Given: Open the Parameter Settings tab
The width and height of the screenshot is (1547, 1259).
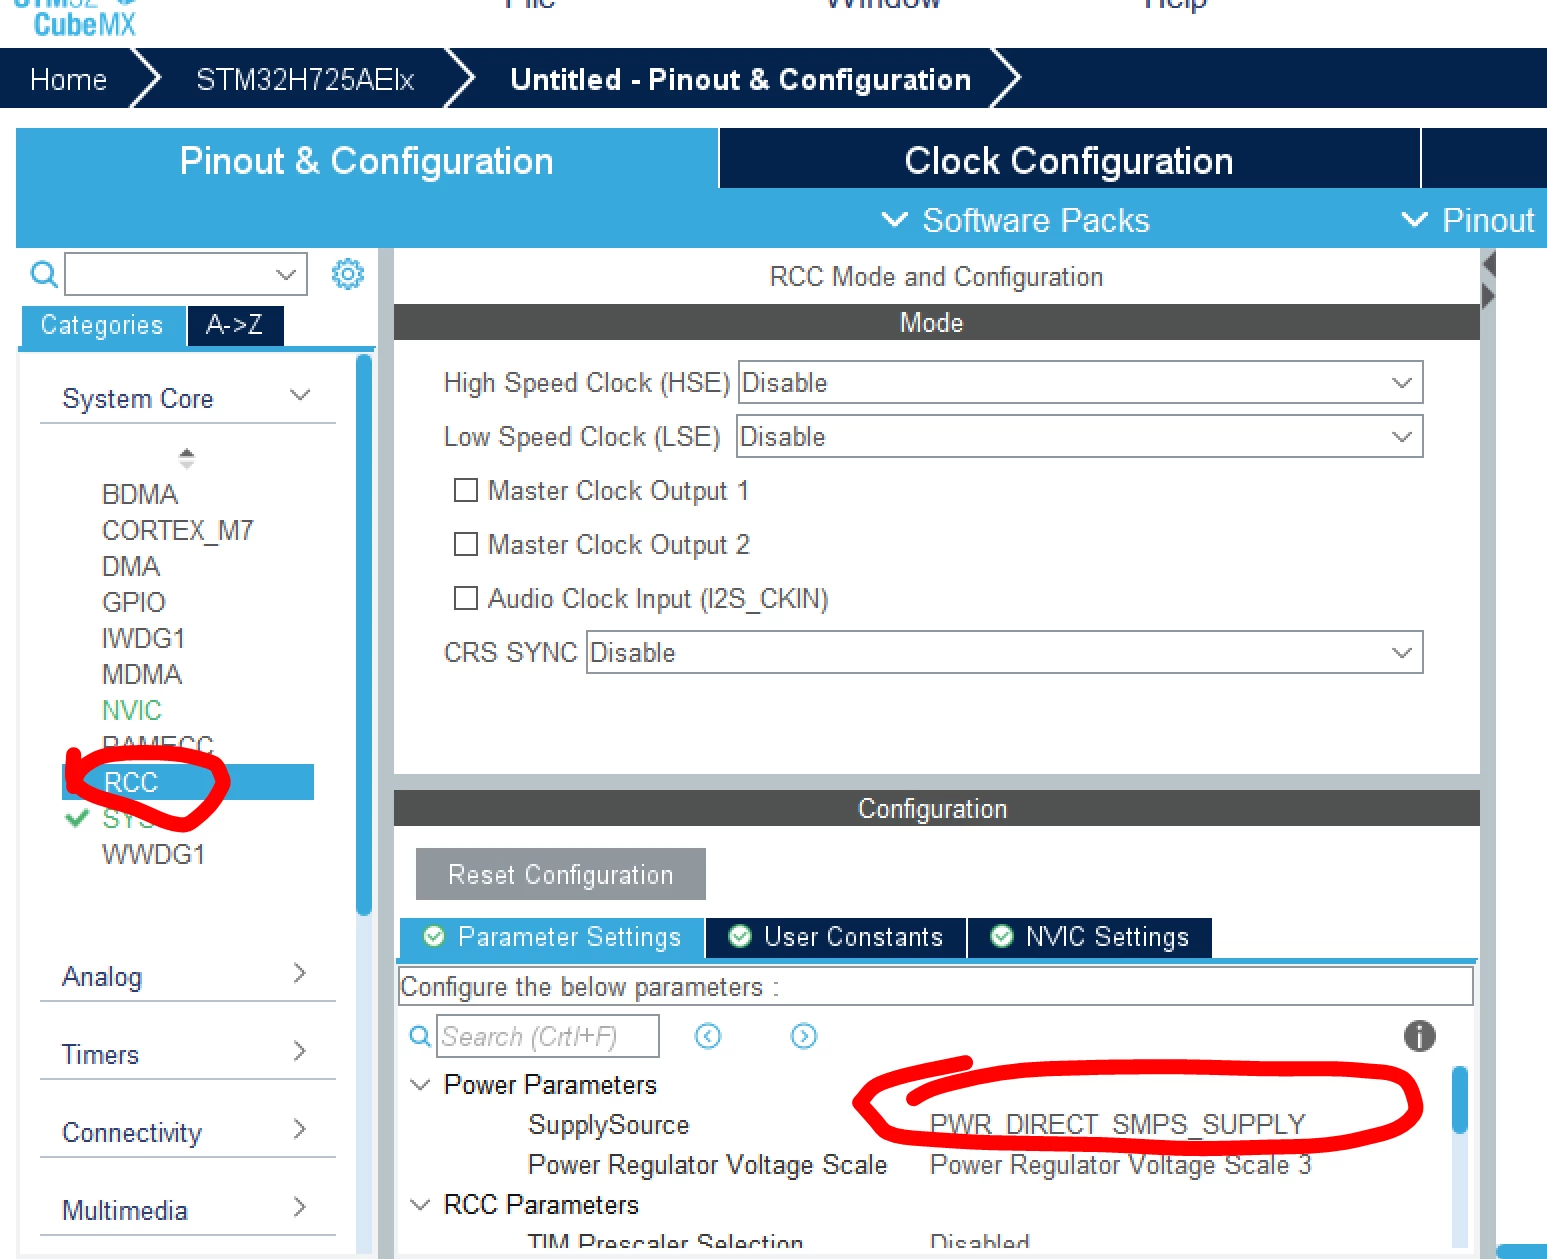Looking at the screenshot, I should 552,937.
